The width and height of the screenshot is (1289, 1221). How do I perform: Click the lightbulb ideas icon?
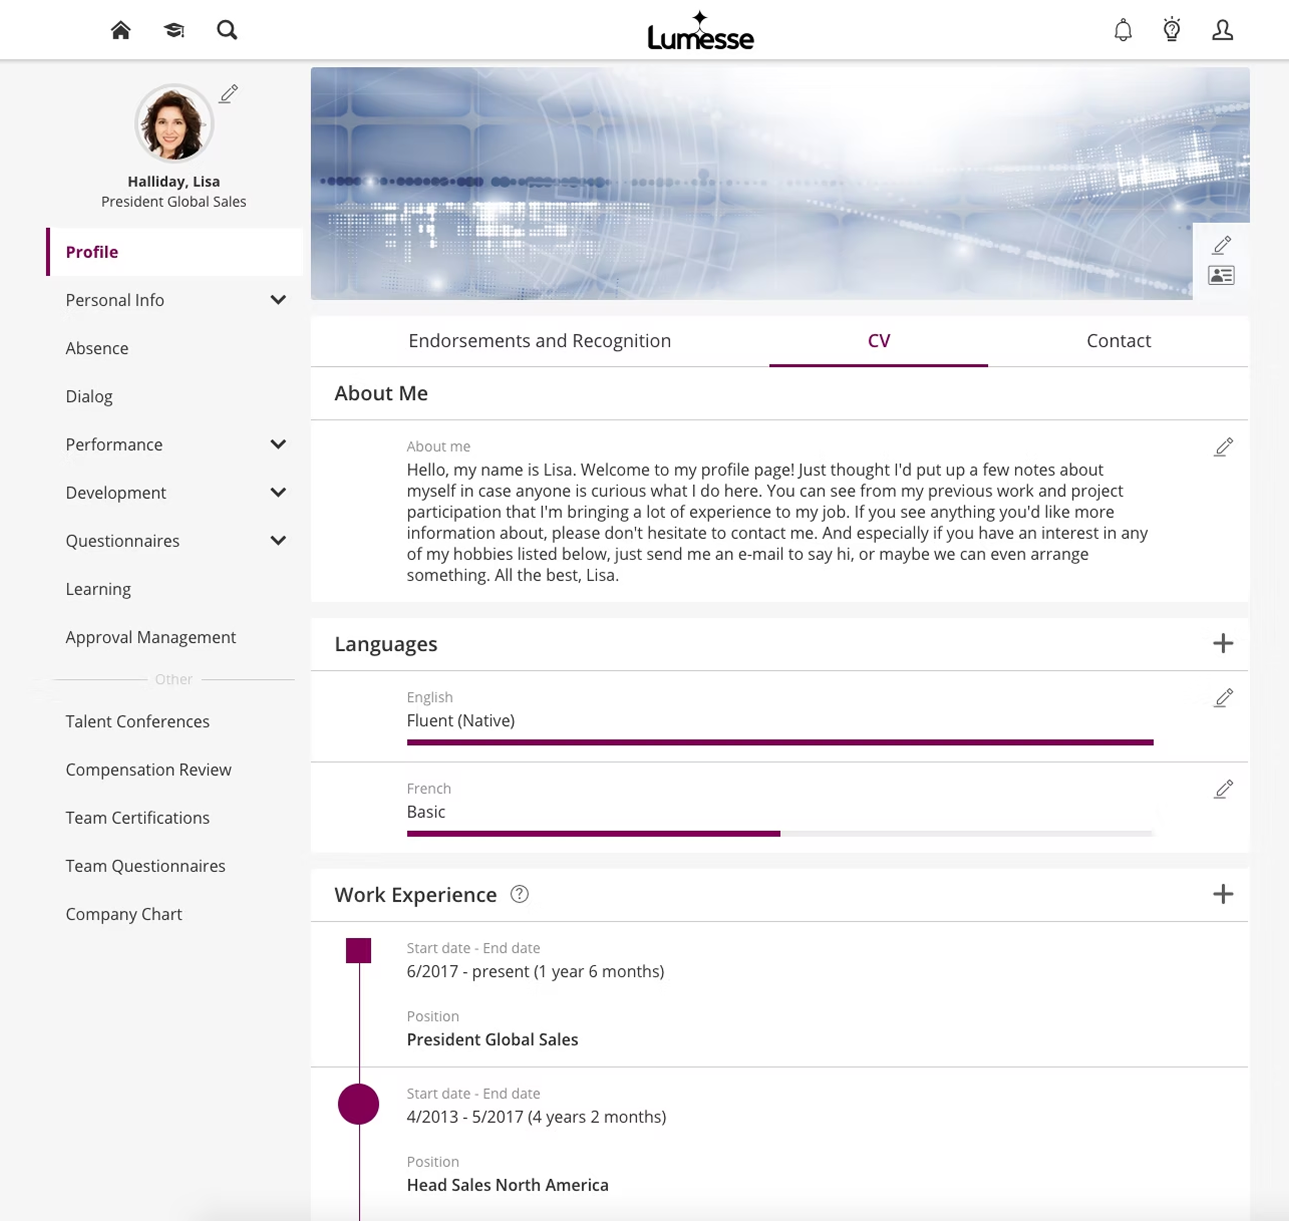[1172, 30]
